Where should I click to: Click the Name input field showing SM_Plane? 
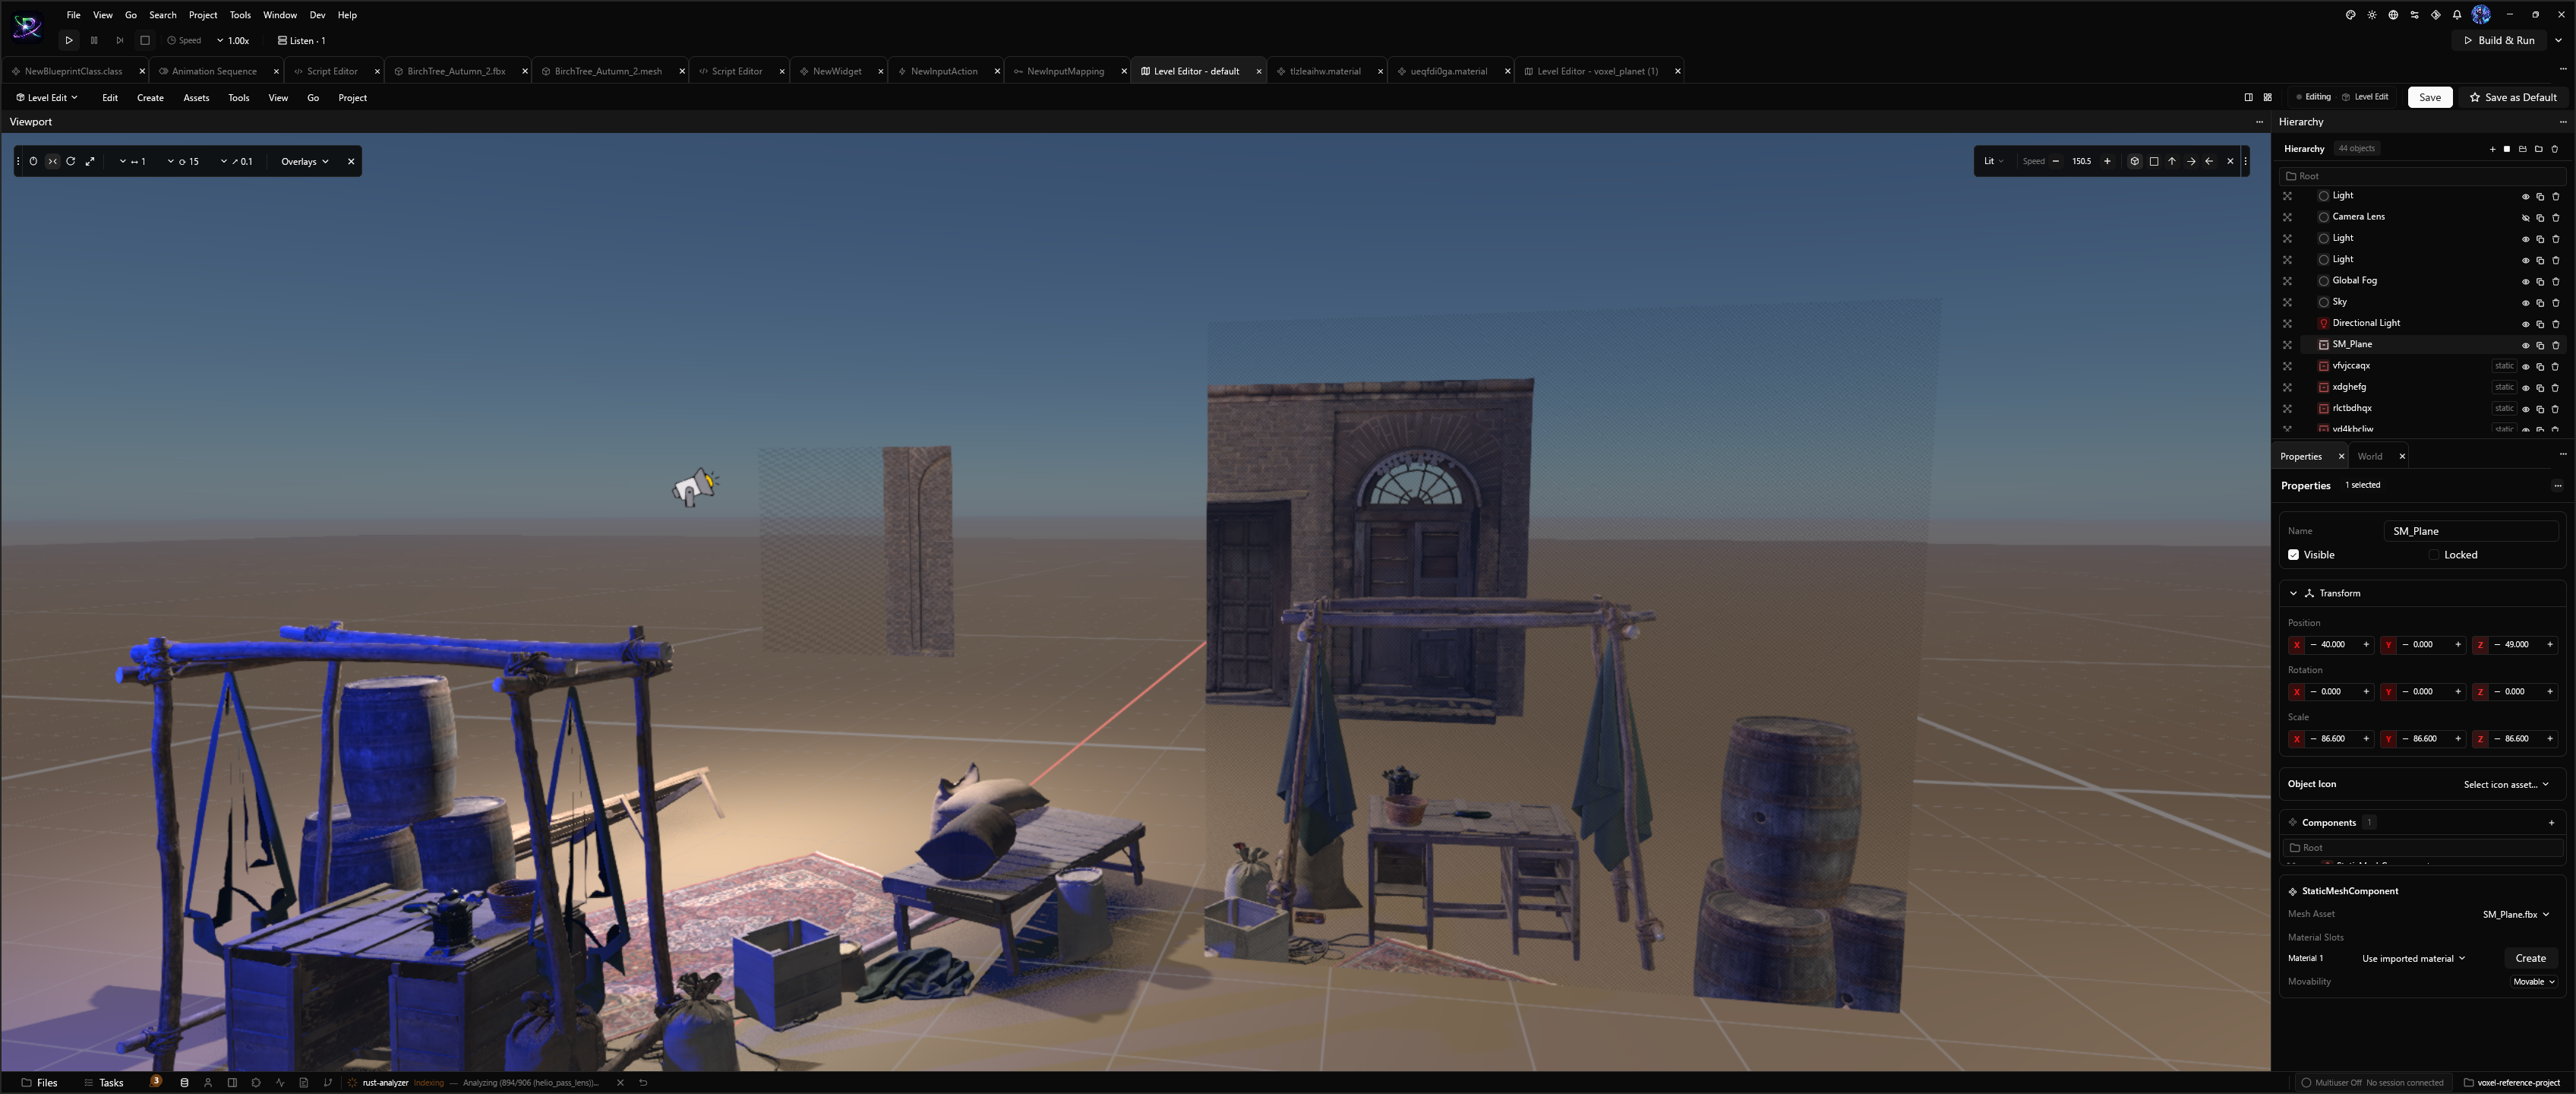pos(2470,531)
